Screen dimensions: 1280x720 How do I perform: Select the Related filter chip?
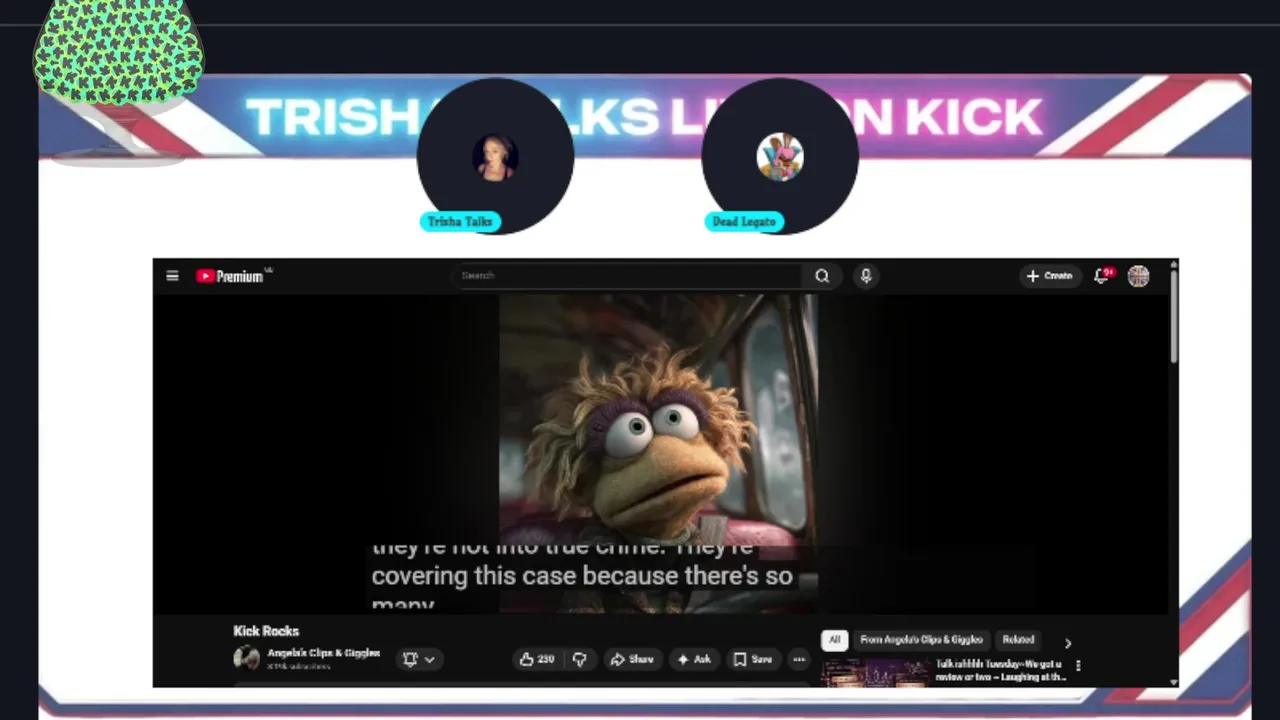1018,640
